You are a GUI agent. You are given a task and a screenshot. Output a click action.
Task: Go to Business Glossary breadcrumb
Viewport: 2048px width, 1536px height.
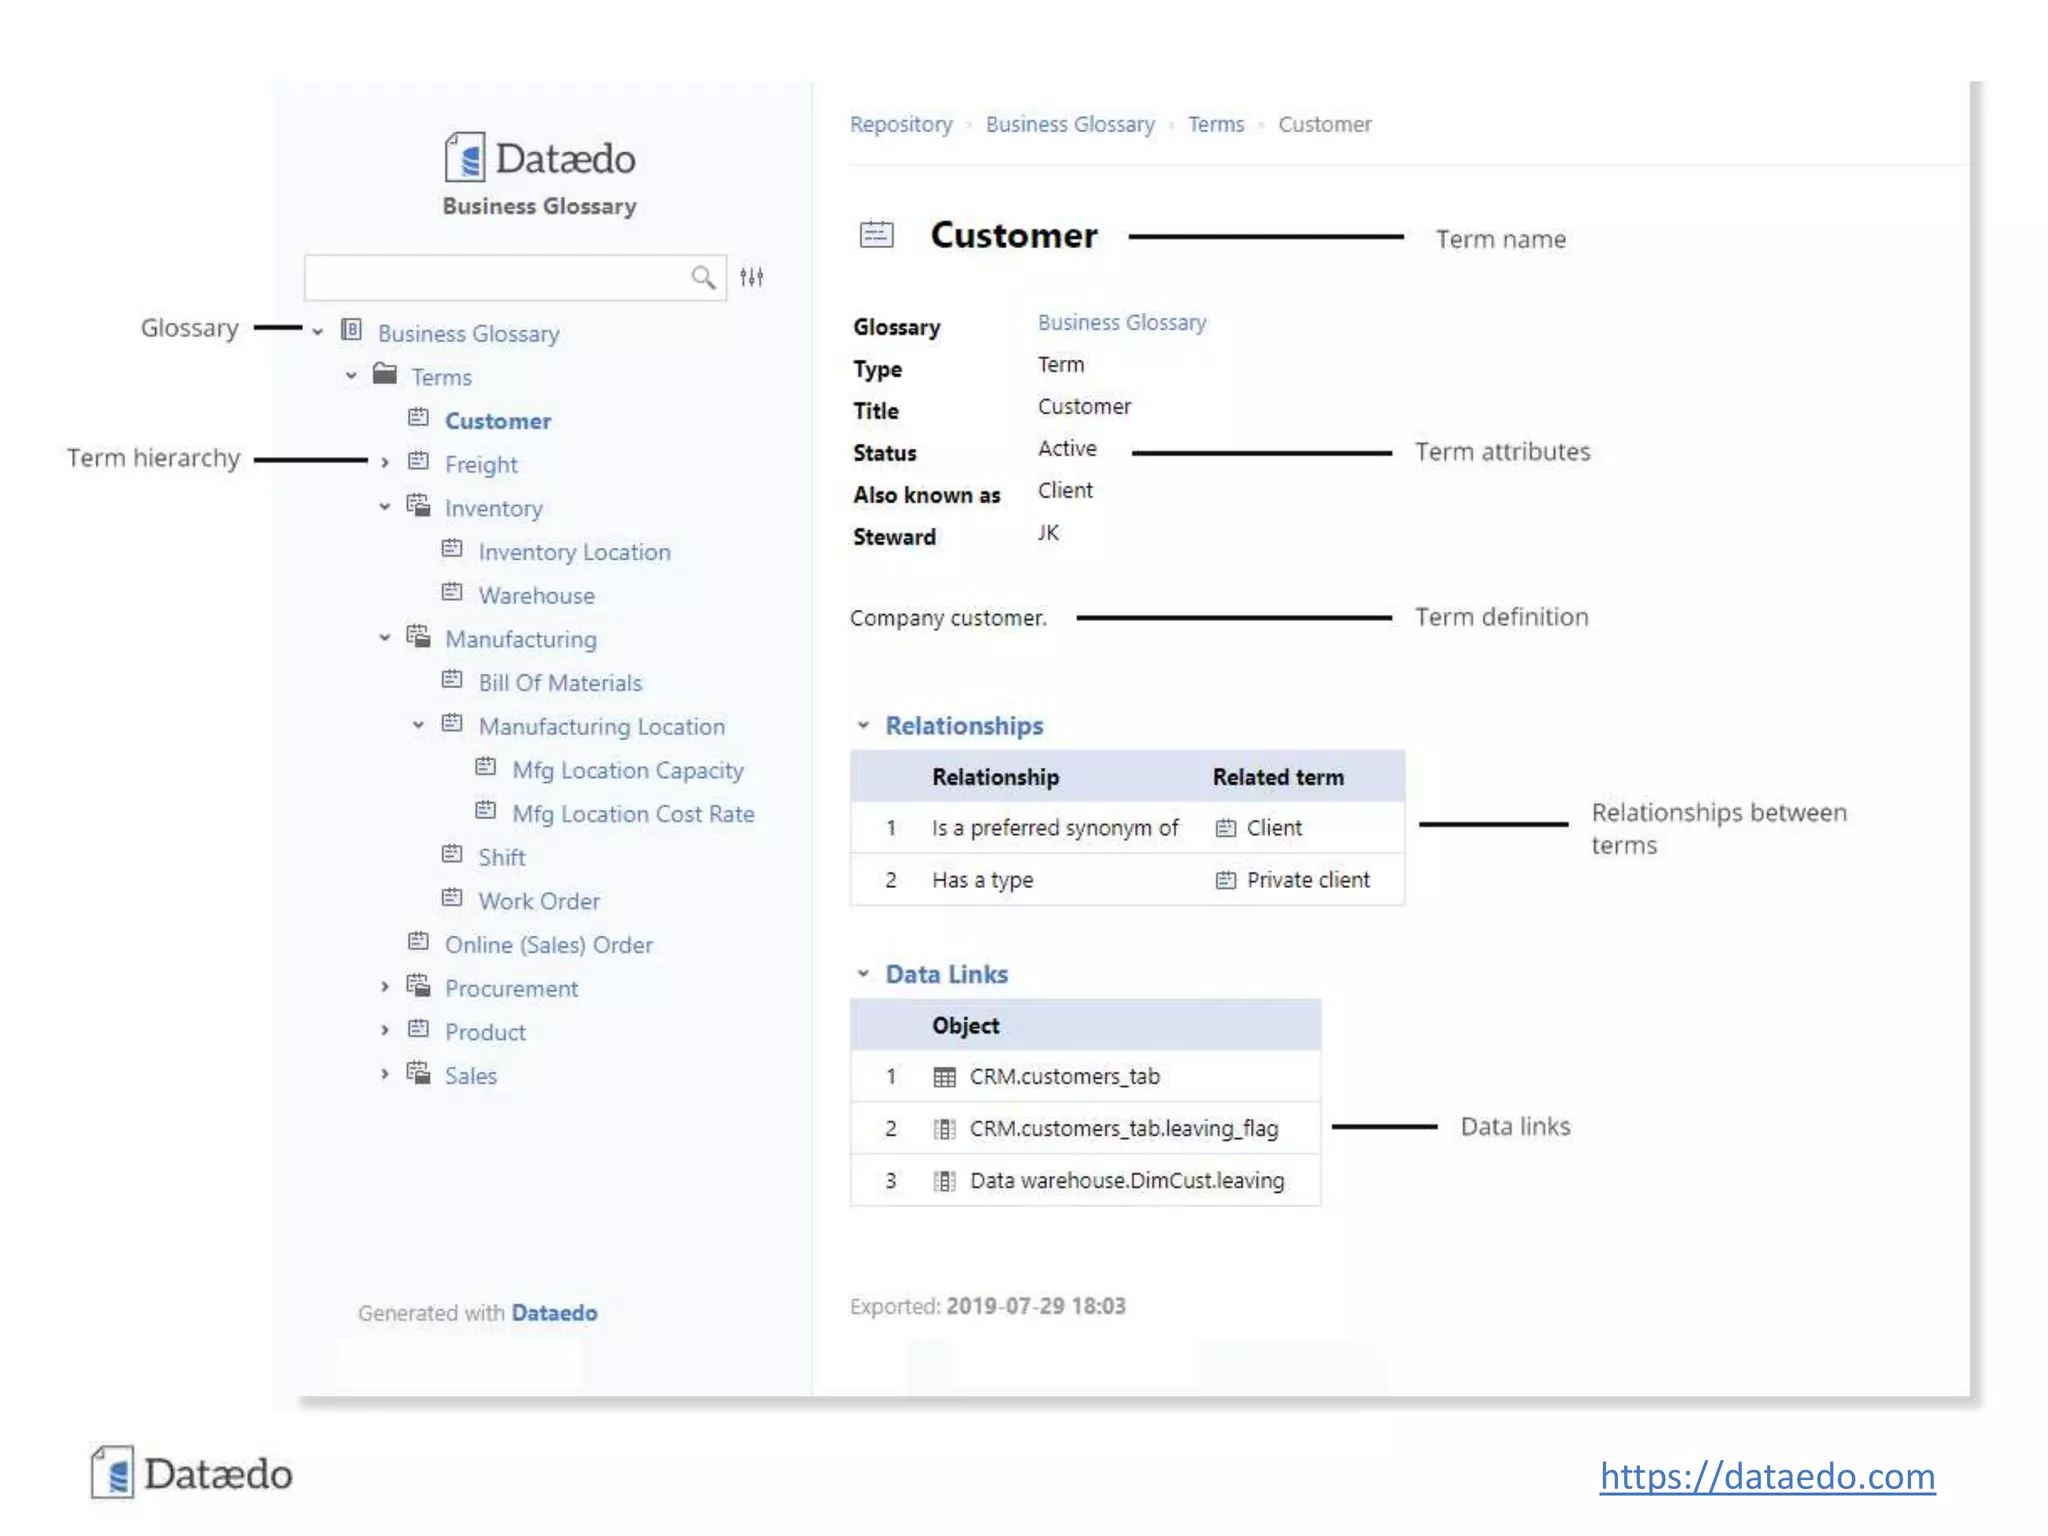click(x=1070, y=124)
